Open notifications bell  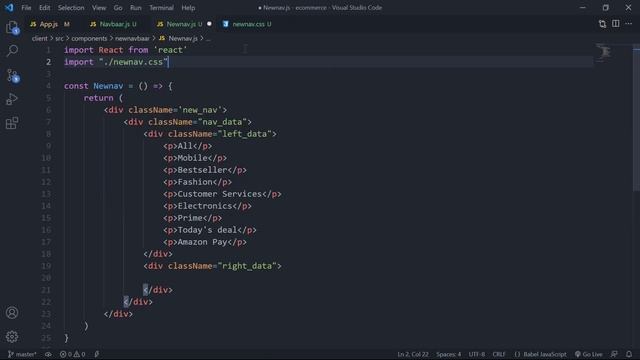(629, 354)
